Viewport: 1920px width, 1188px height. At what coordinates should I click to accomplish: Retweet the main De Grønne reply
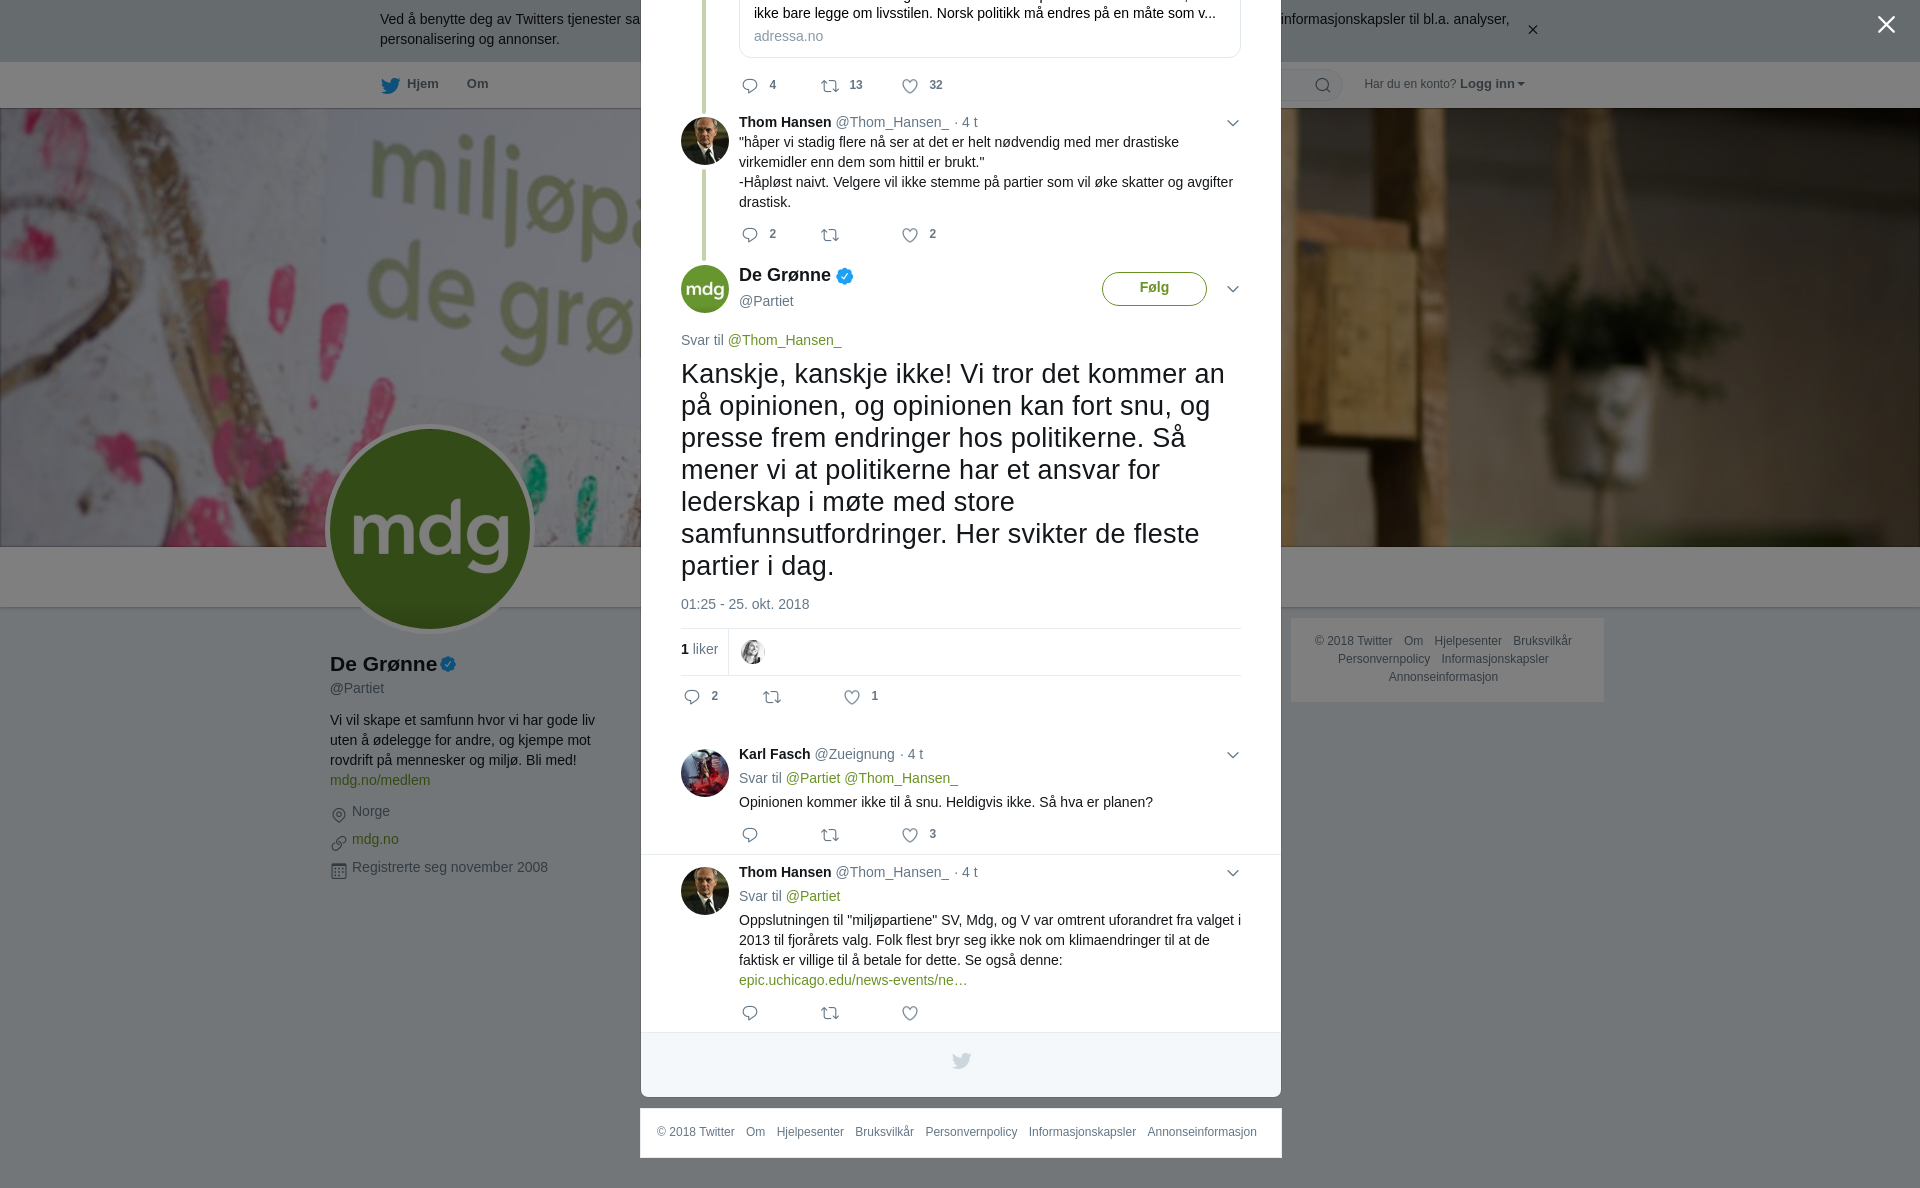772,697
